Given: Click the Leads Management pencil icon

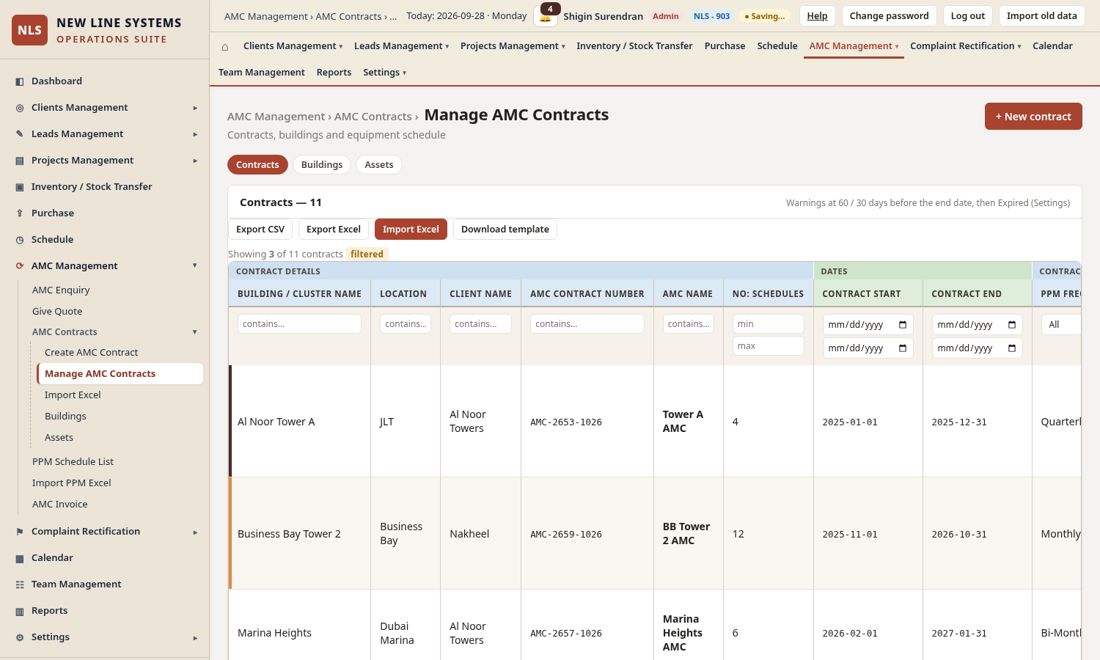Looking at the screenshot, I should coord(20,134).
